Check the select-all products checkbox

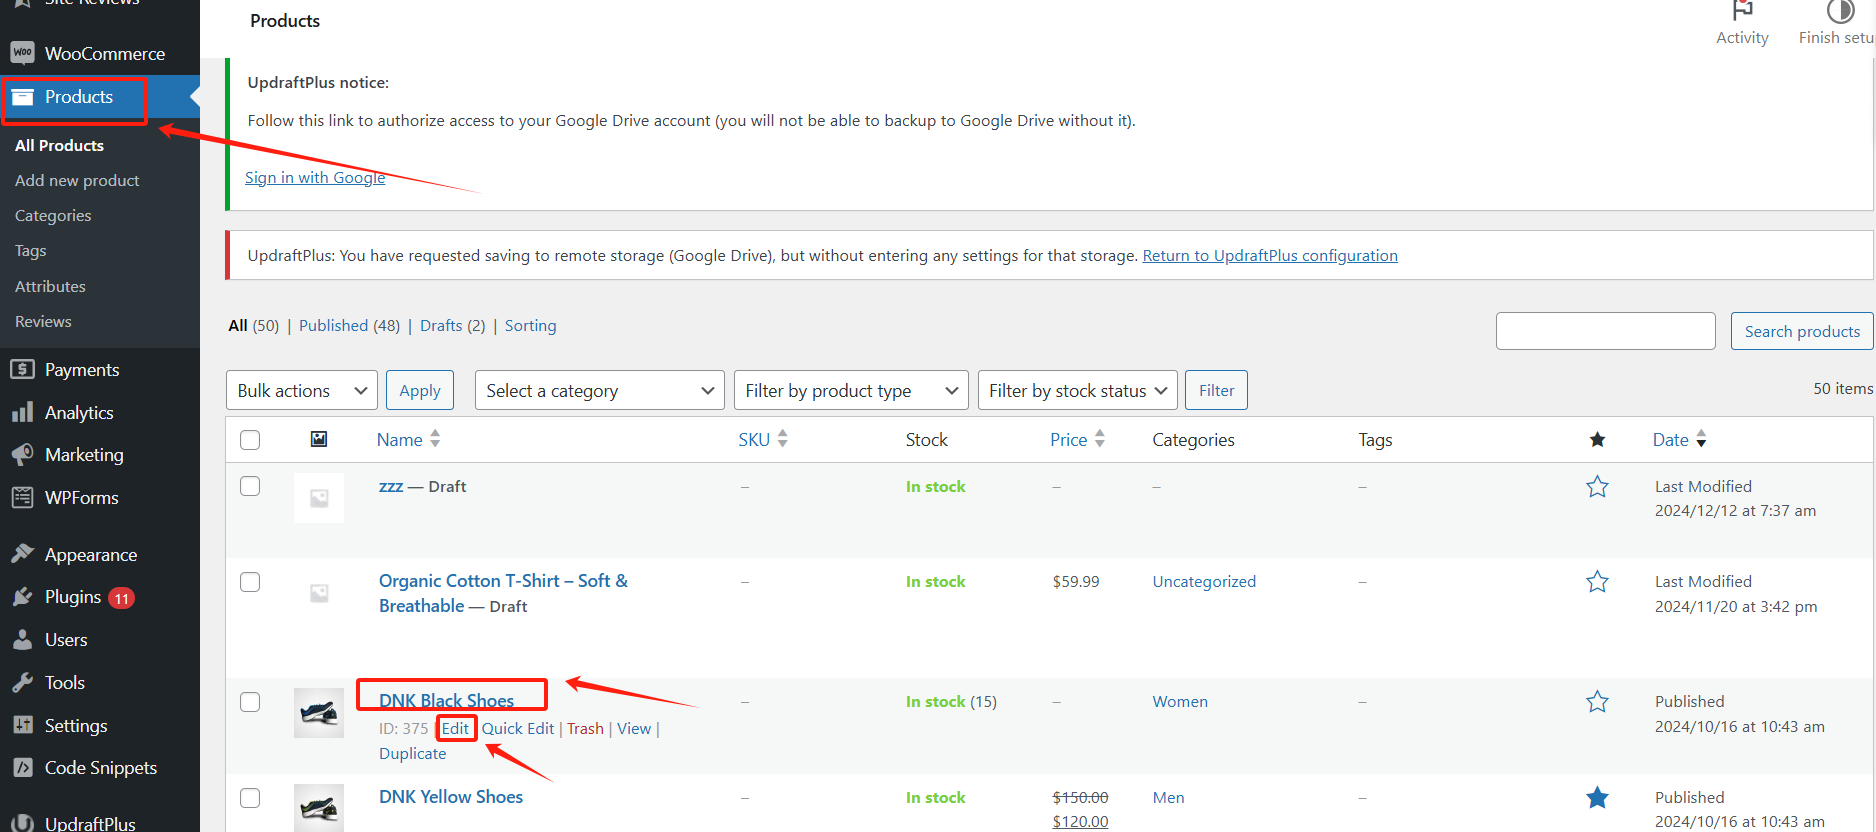coord(250,440)
